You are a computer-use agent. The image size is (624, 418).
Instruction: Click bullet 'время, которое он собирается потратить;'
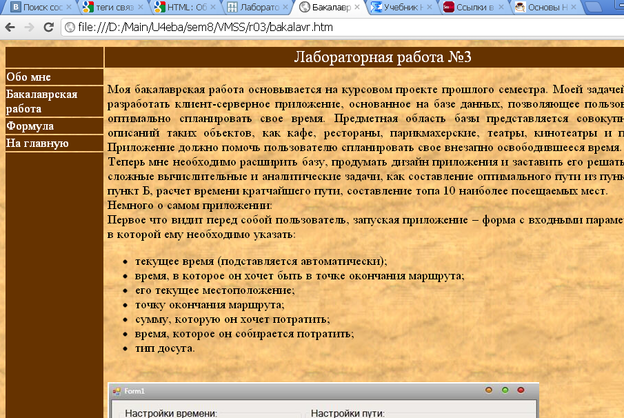click(244, 334)
